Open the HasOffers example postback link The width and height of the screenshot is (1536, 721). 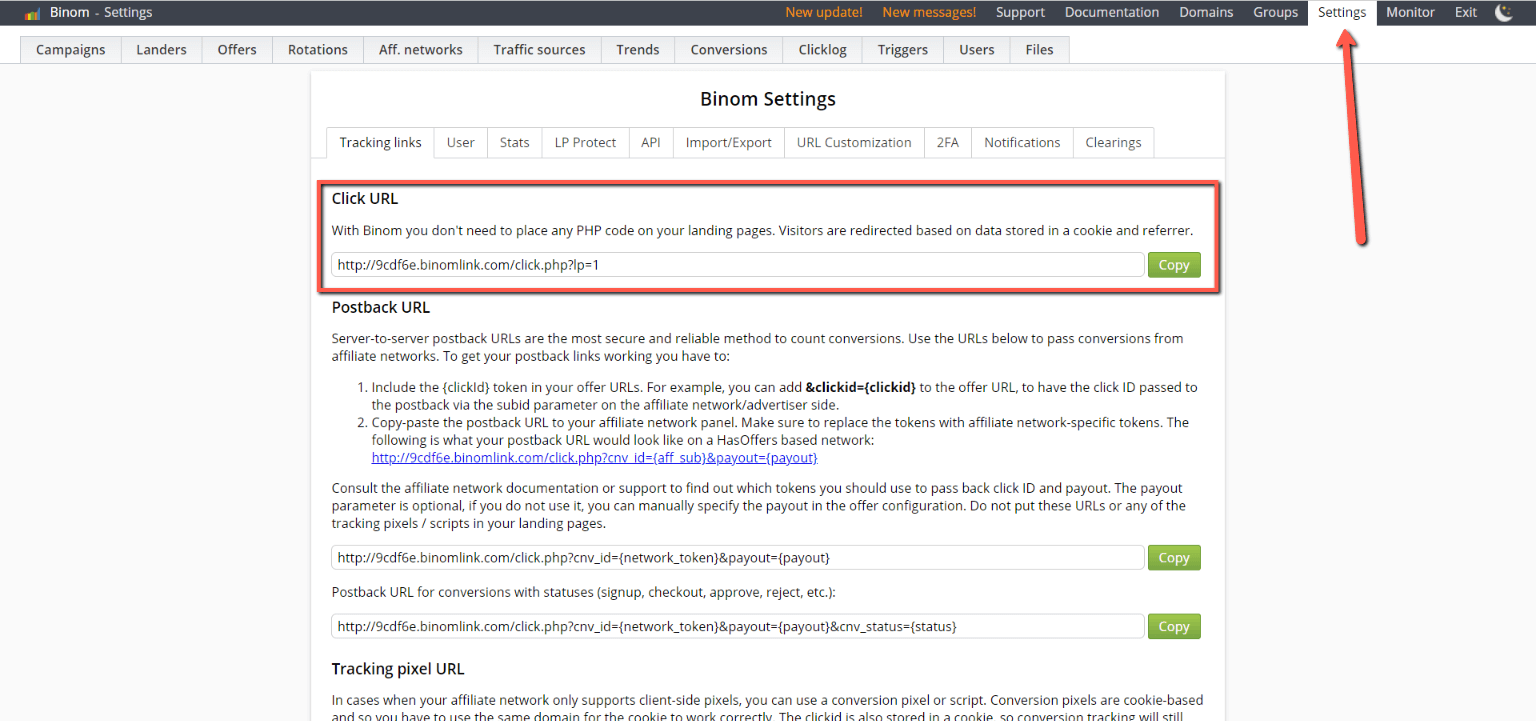(x=595, y=458)
